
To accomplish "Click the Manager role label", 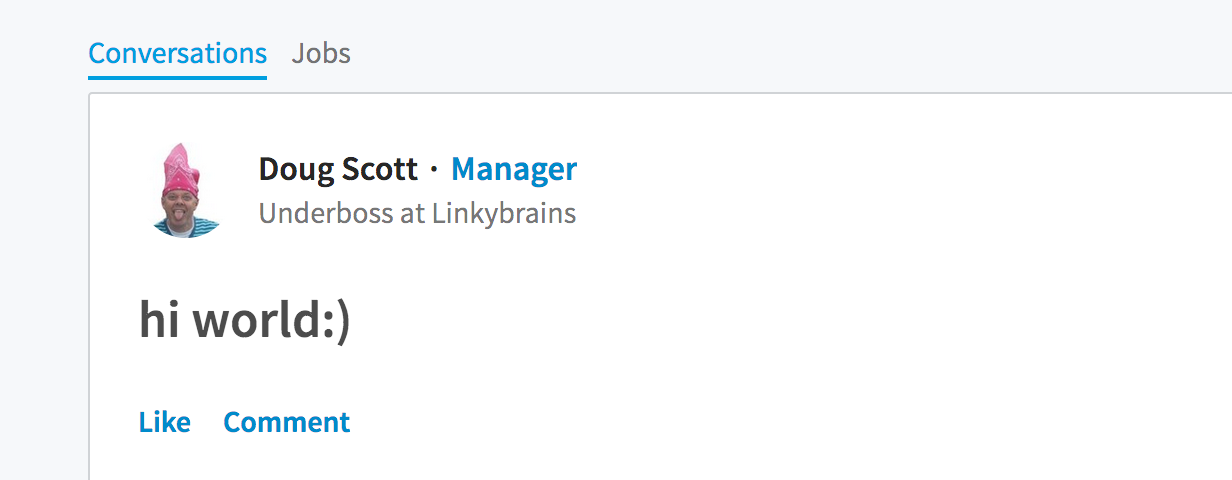I will (x=514, y=169).
